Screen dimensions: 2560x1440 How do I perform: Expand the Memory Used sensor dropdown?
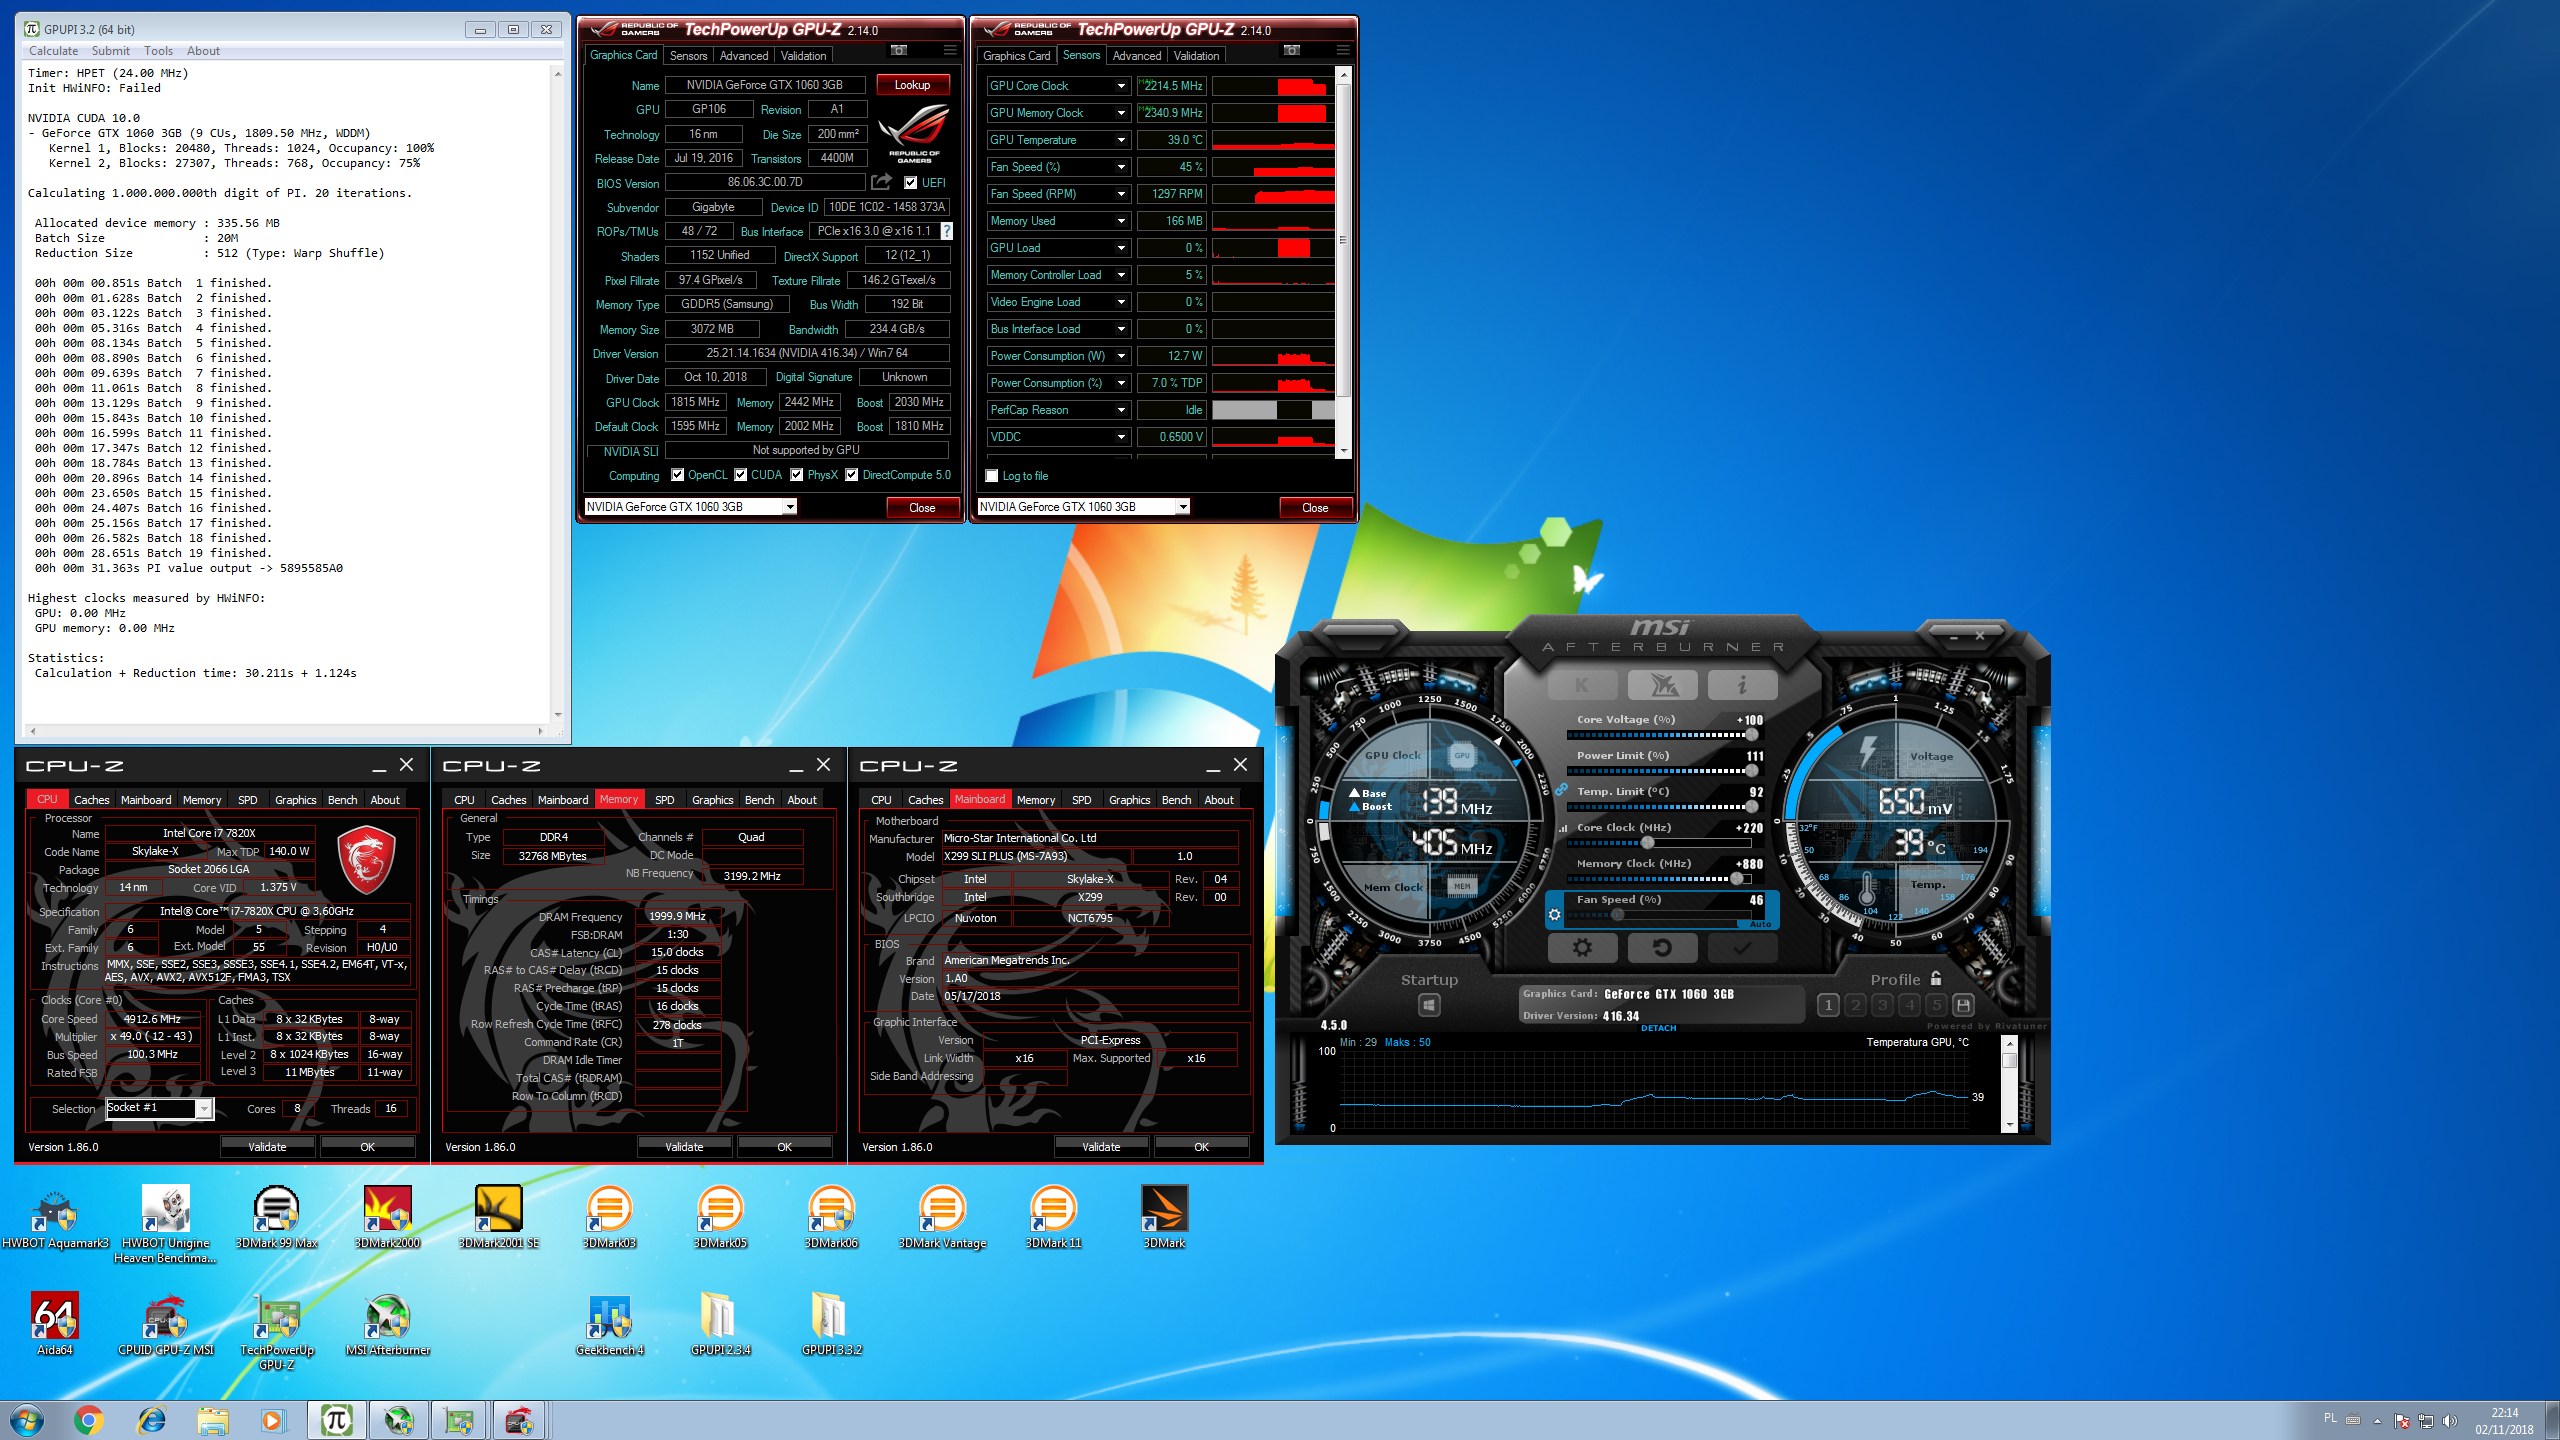(x=1121, y=221)
